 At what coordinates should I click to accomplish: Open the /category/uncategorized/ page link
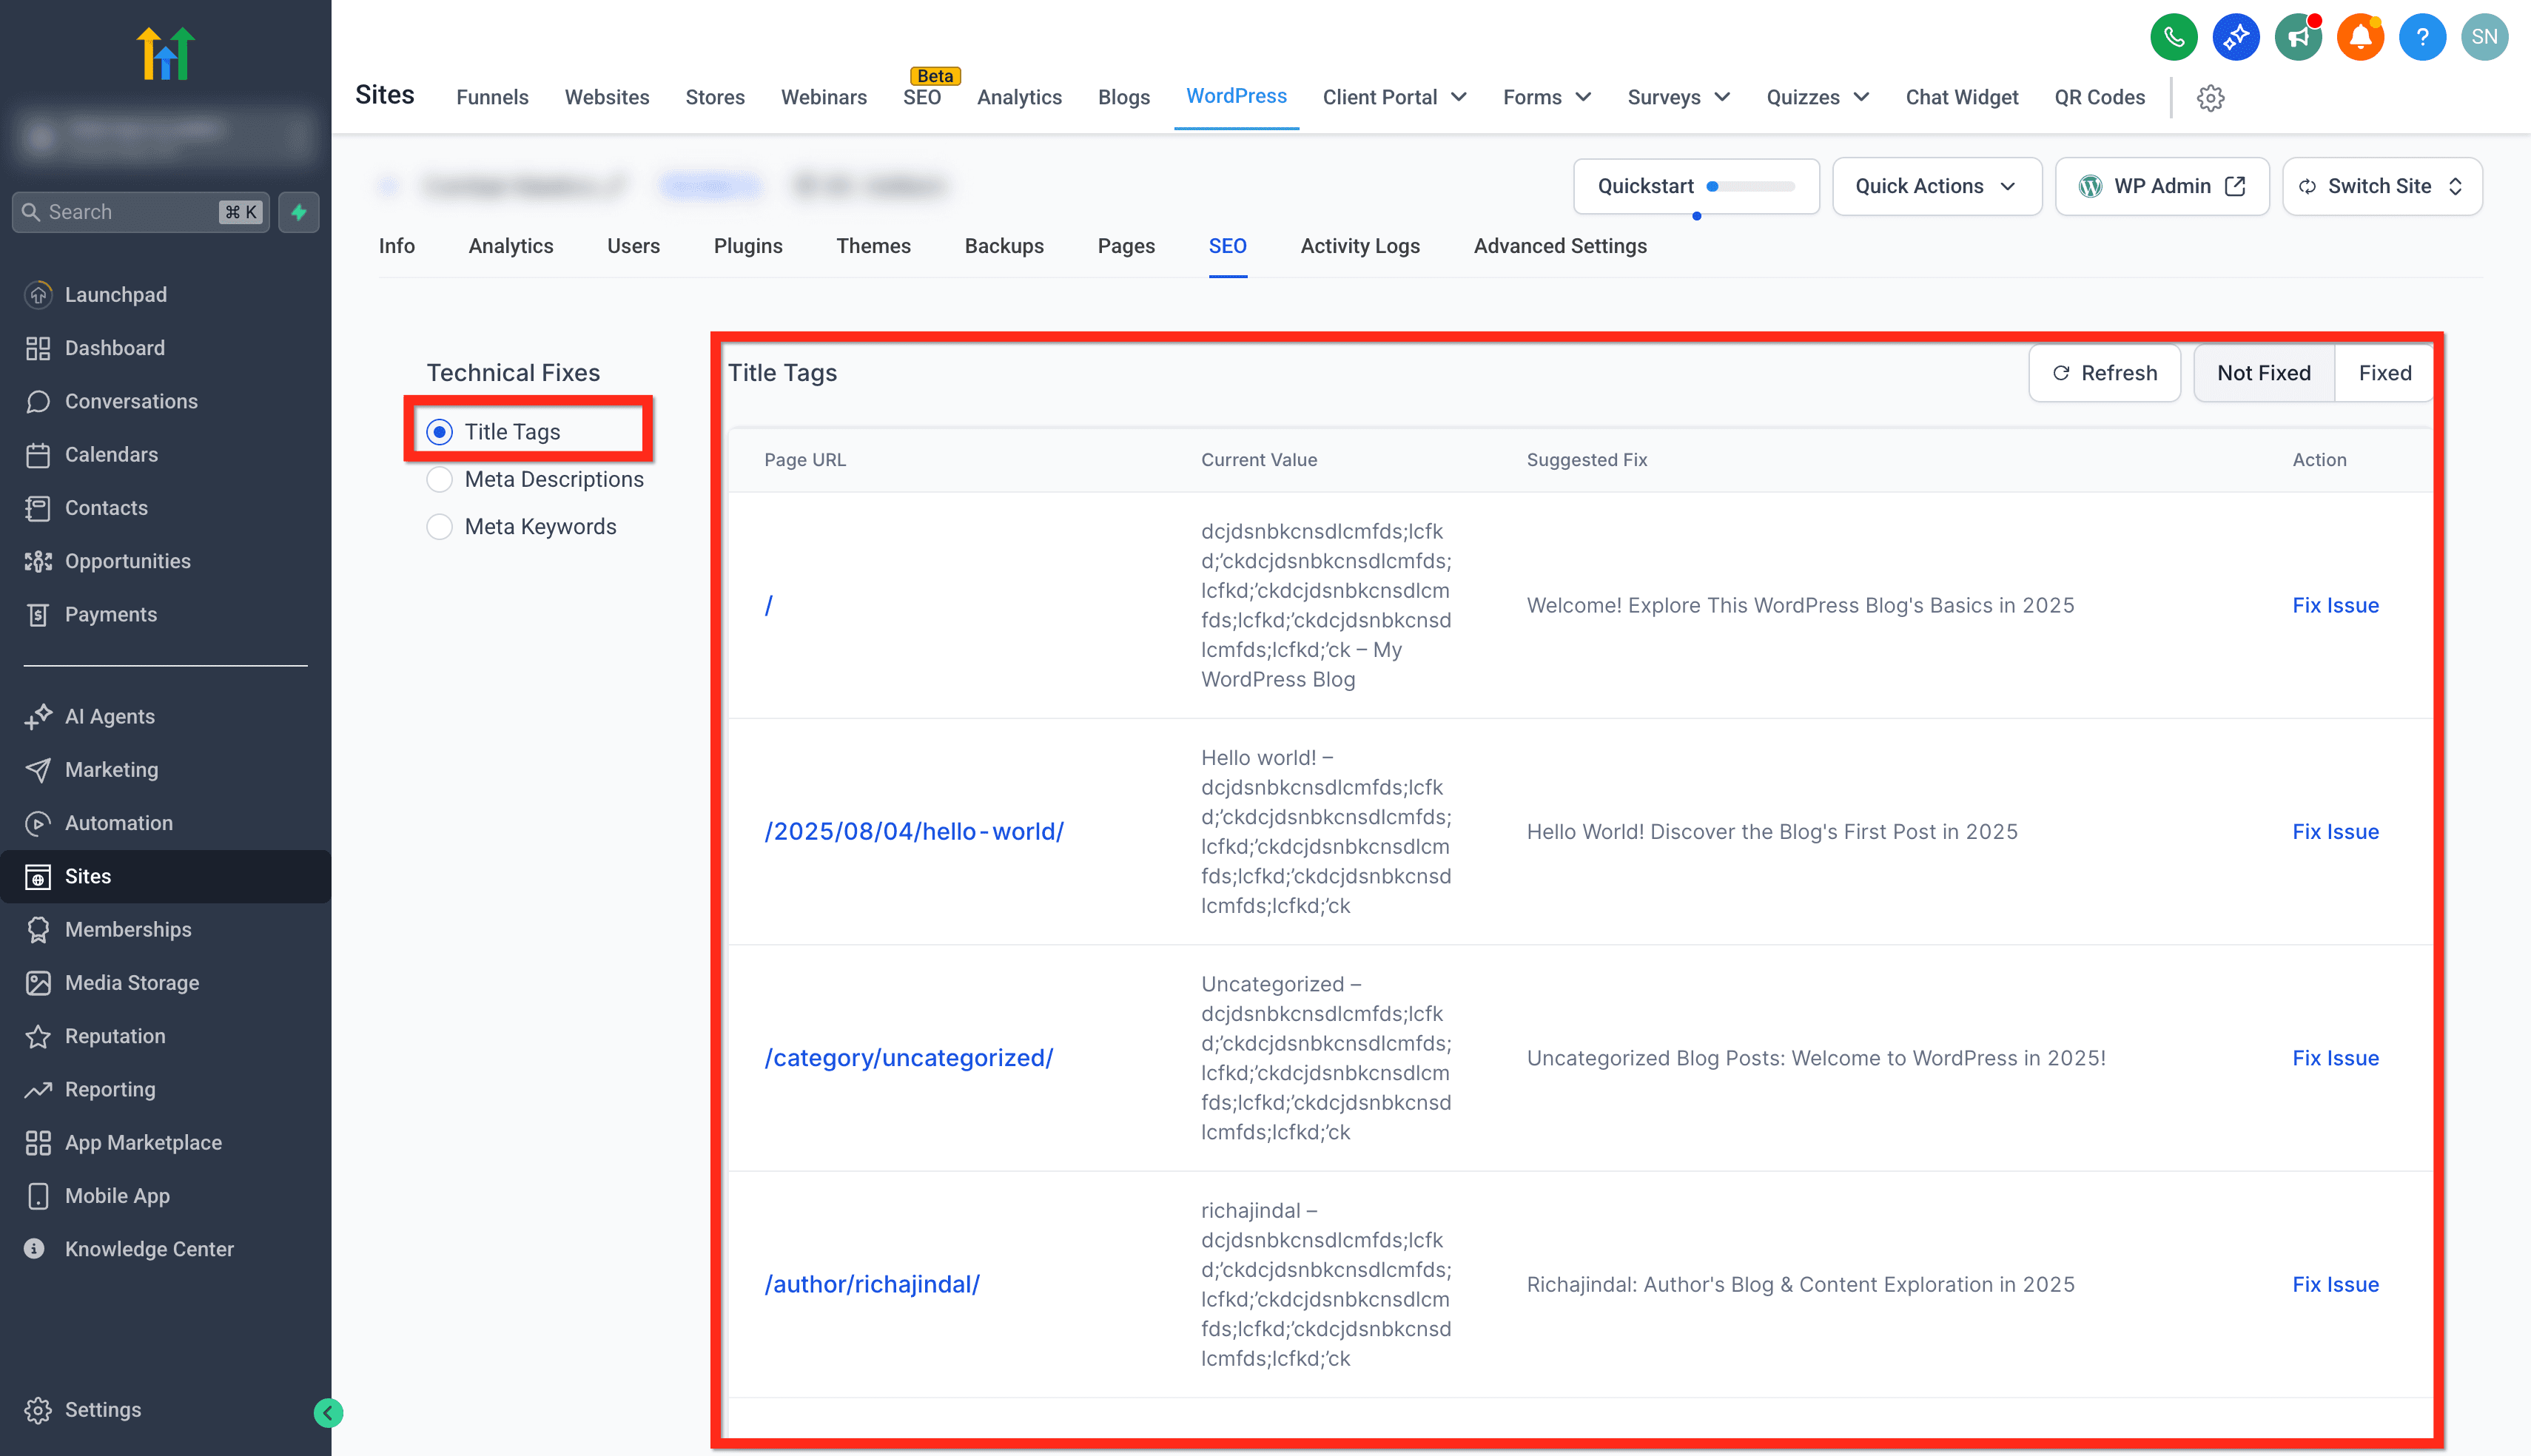pyautogui.click(x=908, y=1057)
